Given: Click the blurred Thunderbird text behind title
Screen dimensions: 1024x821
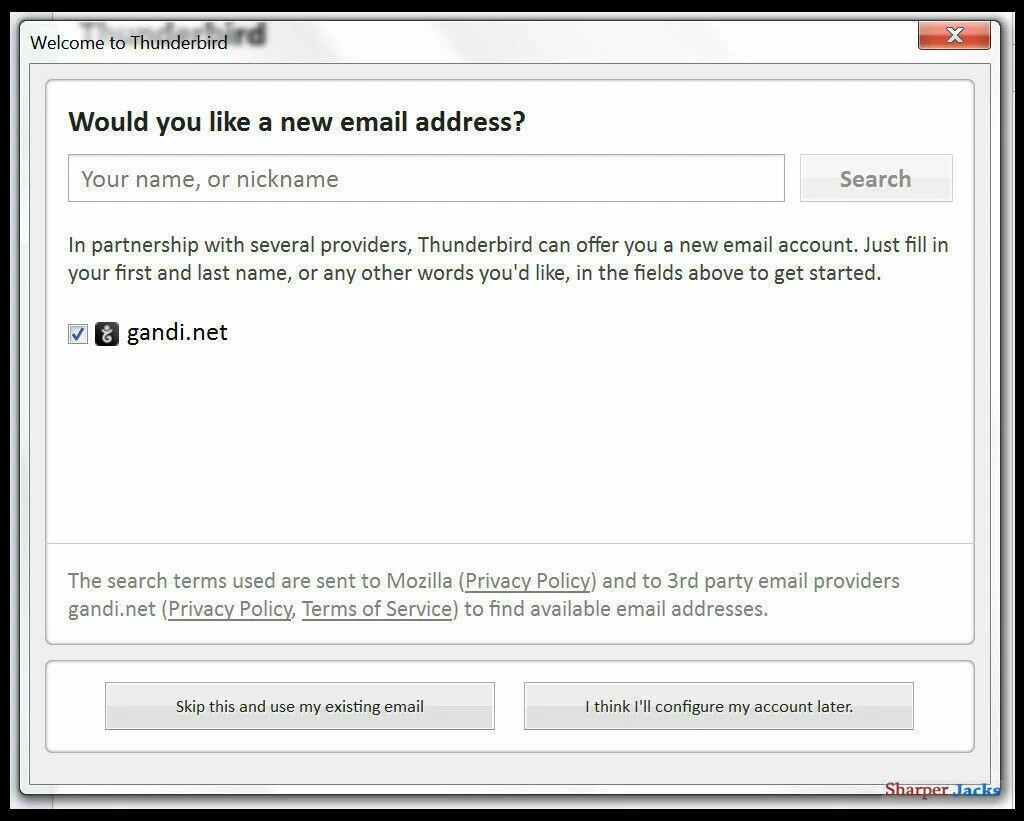Looking at the screenshot, I should 173,34.
